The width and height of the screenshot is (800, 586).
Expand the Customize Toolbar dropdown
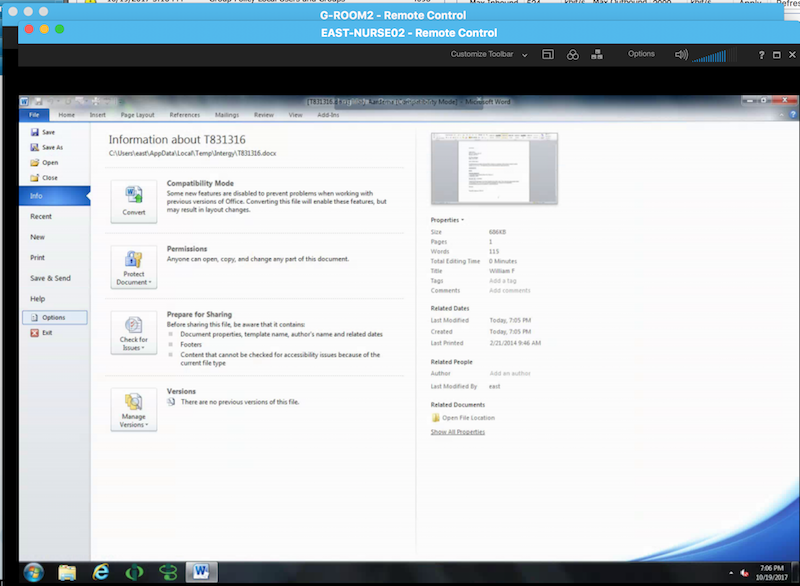coord(489,54)
